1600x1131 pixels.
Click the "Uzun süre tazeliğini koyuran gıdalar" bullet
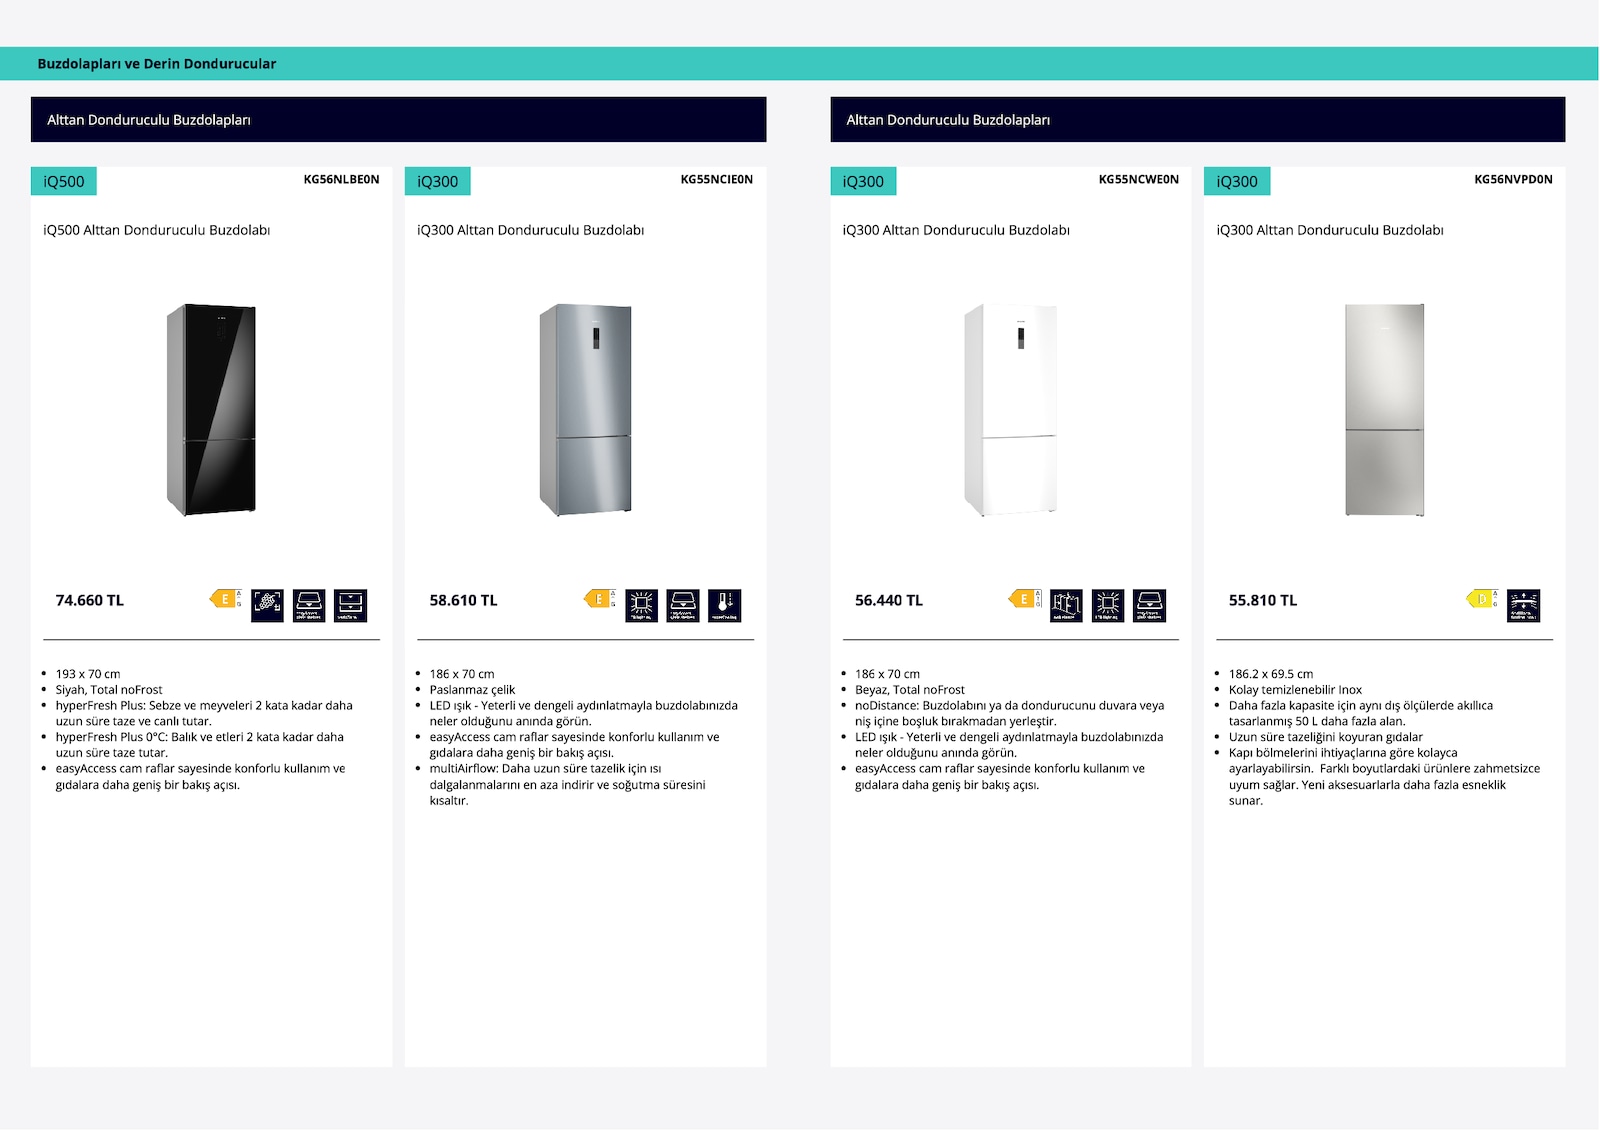(1326, 737)
